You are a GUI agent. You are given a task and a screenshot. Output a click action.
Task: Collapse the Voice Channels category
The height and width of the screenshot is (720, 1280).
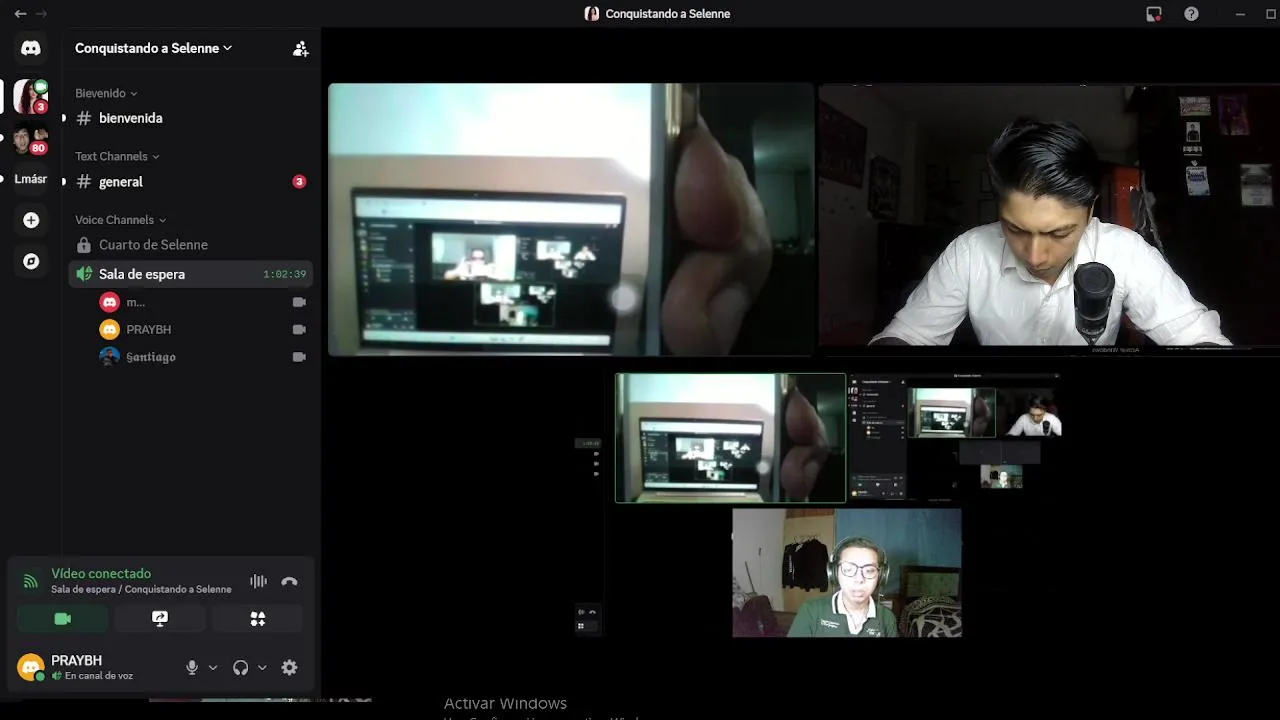pyautogui.click(x=121, y=220)
